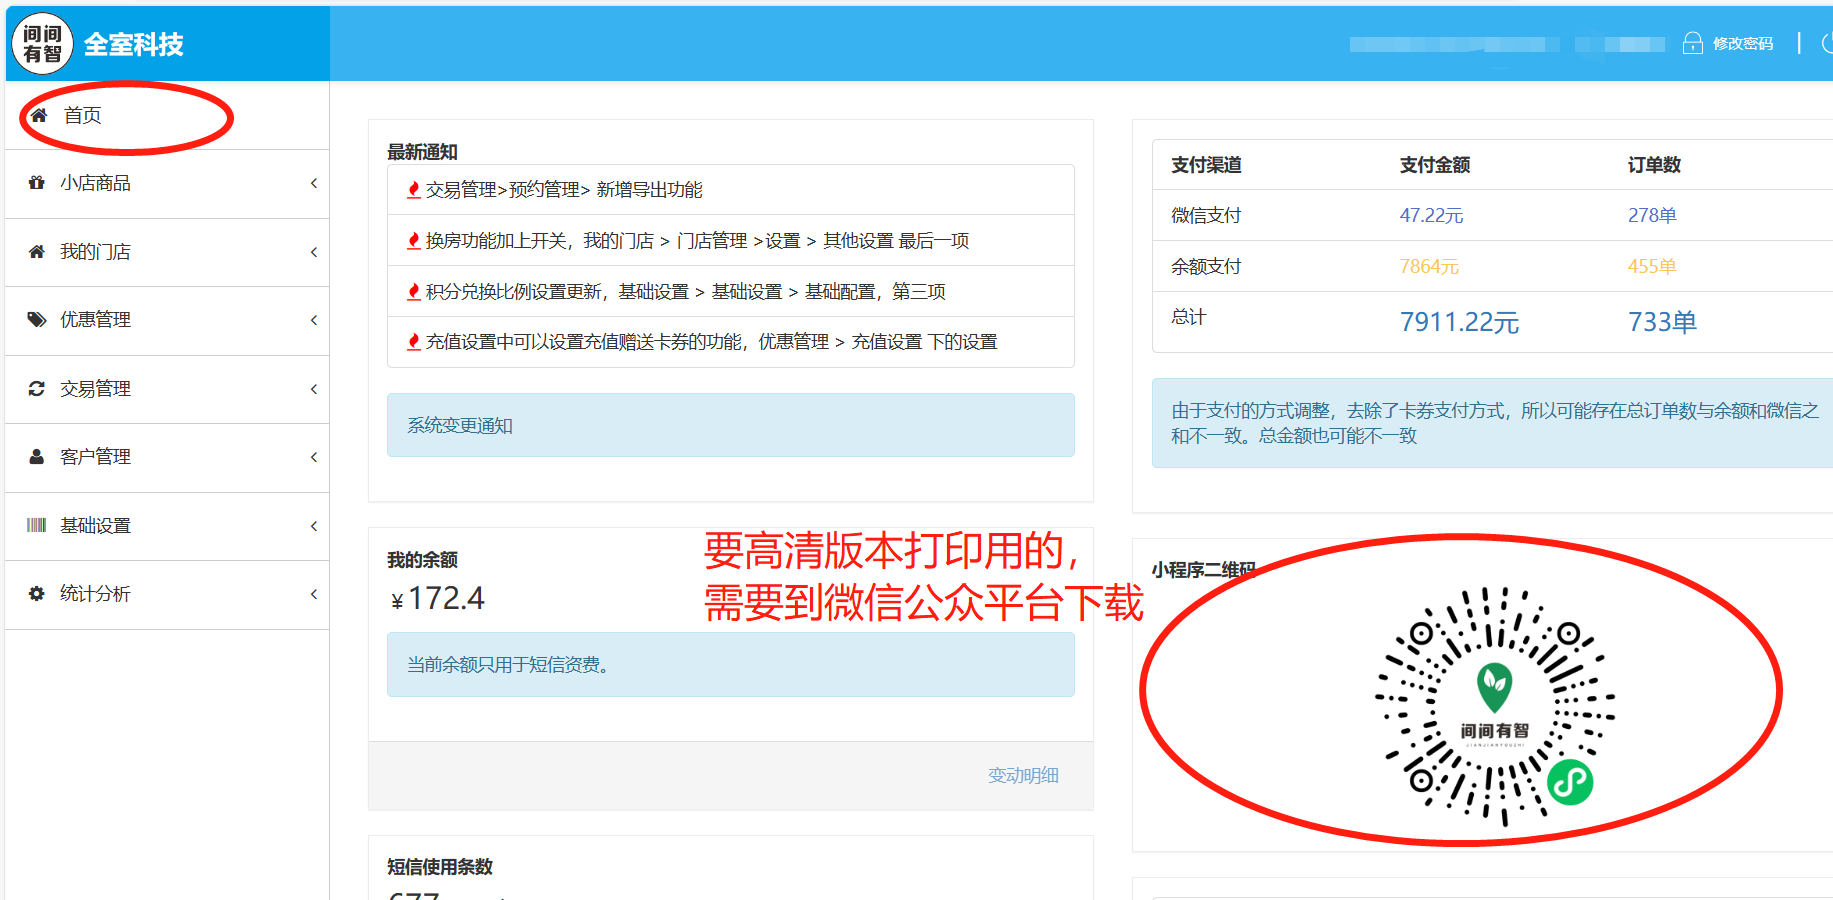This screenshot has width=1833, height=900.
Task: Open the 交易管理 sidebar menu
Action: tap(167, 390)
